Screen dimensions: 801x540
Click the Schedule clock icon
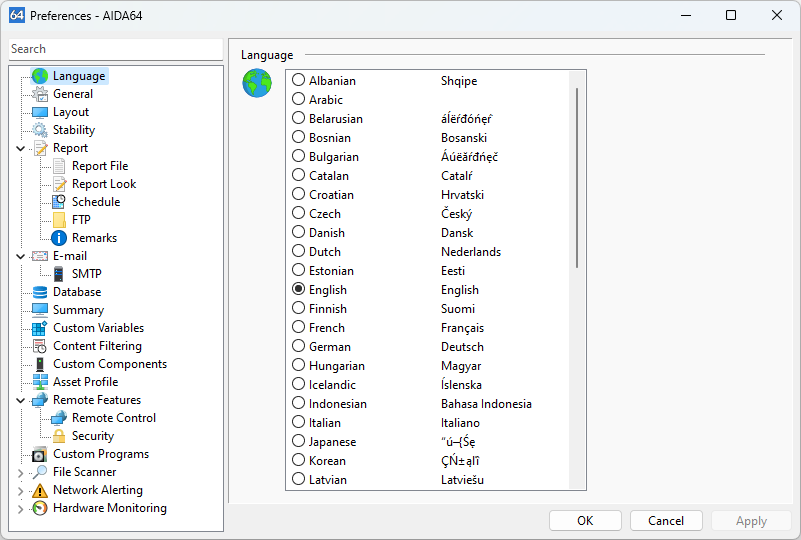59,202
